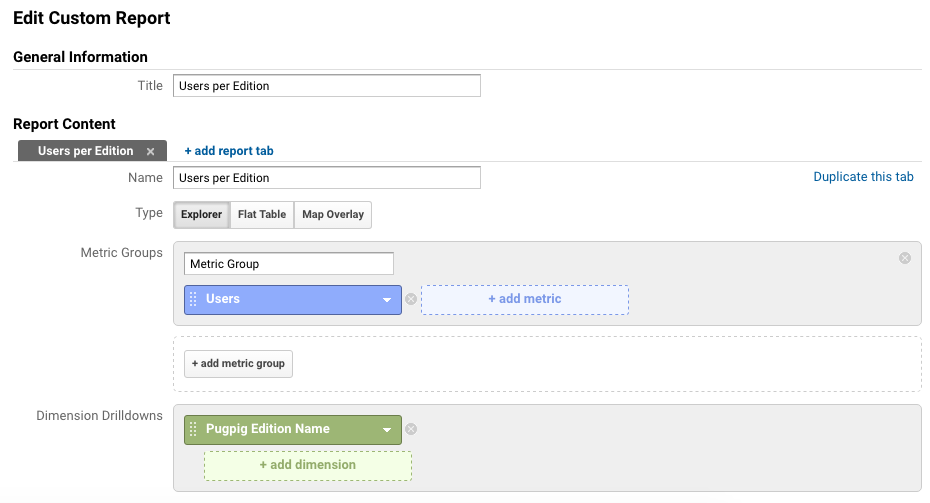Remove the Users metric with its x icon
The image size is (930, 503).
point(411,300)
